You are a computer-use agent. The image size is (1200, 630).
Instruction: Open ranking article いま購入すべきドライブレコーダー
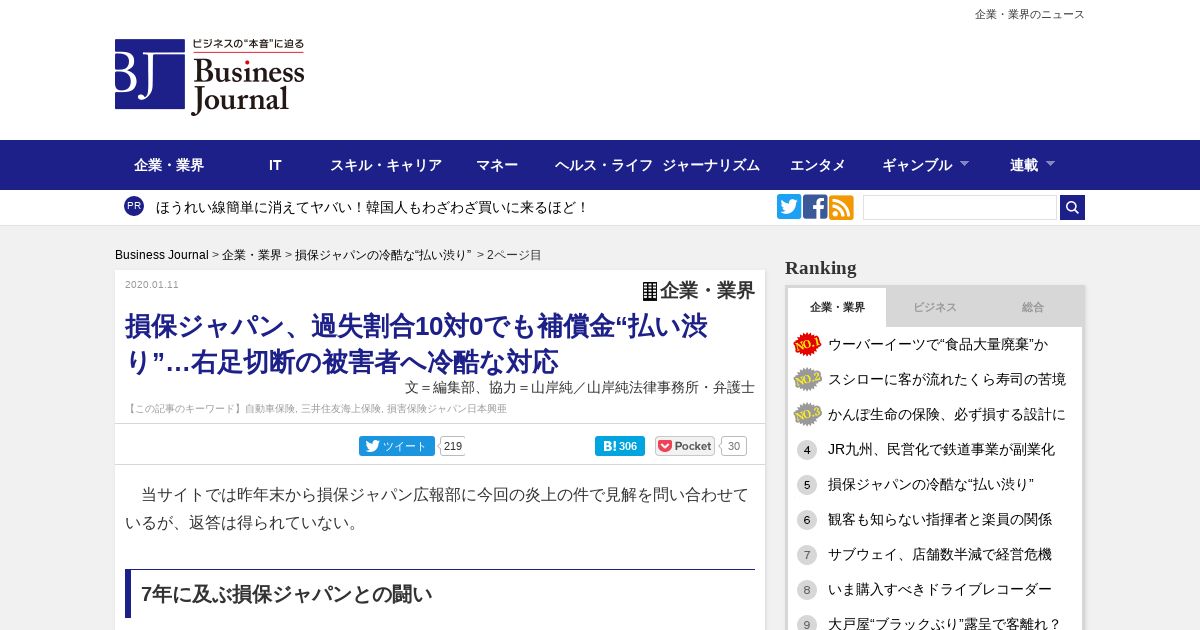pyautogui.click(x=940, y=589)
